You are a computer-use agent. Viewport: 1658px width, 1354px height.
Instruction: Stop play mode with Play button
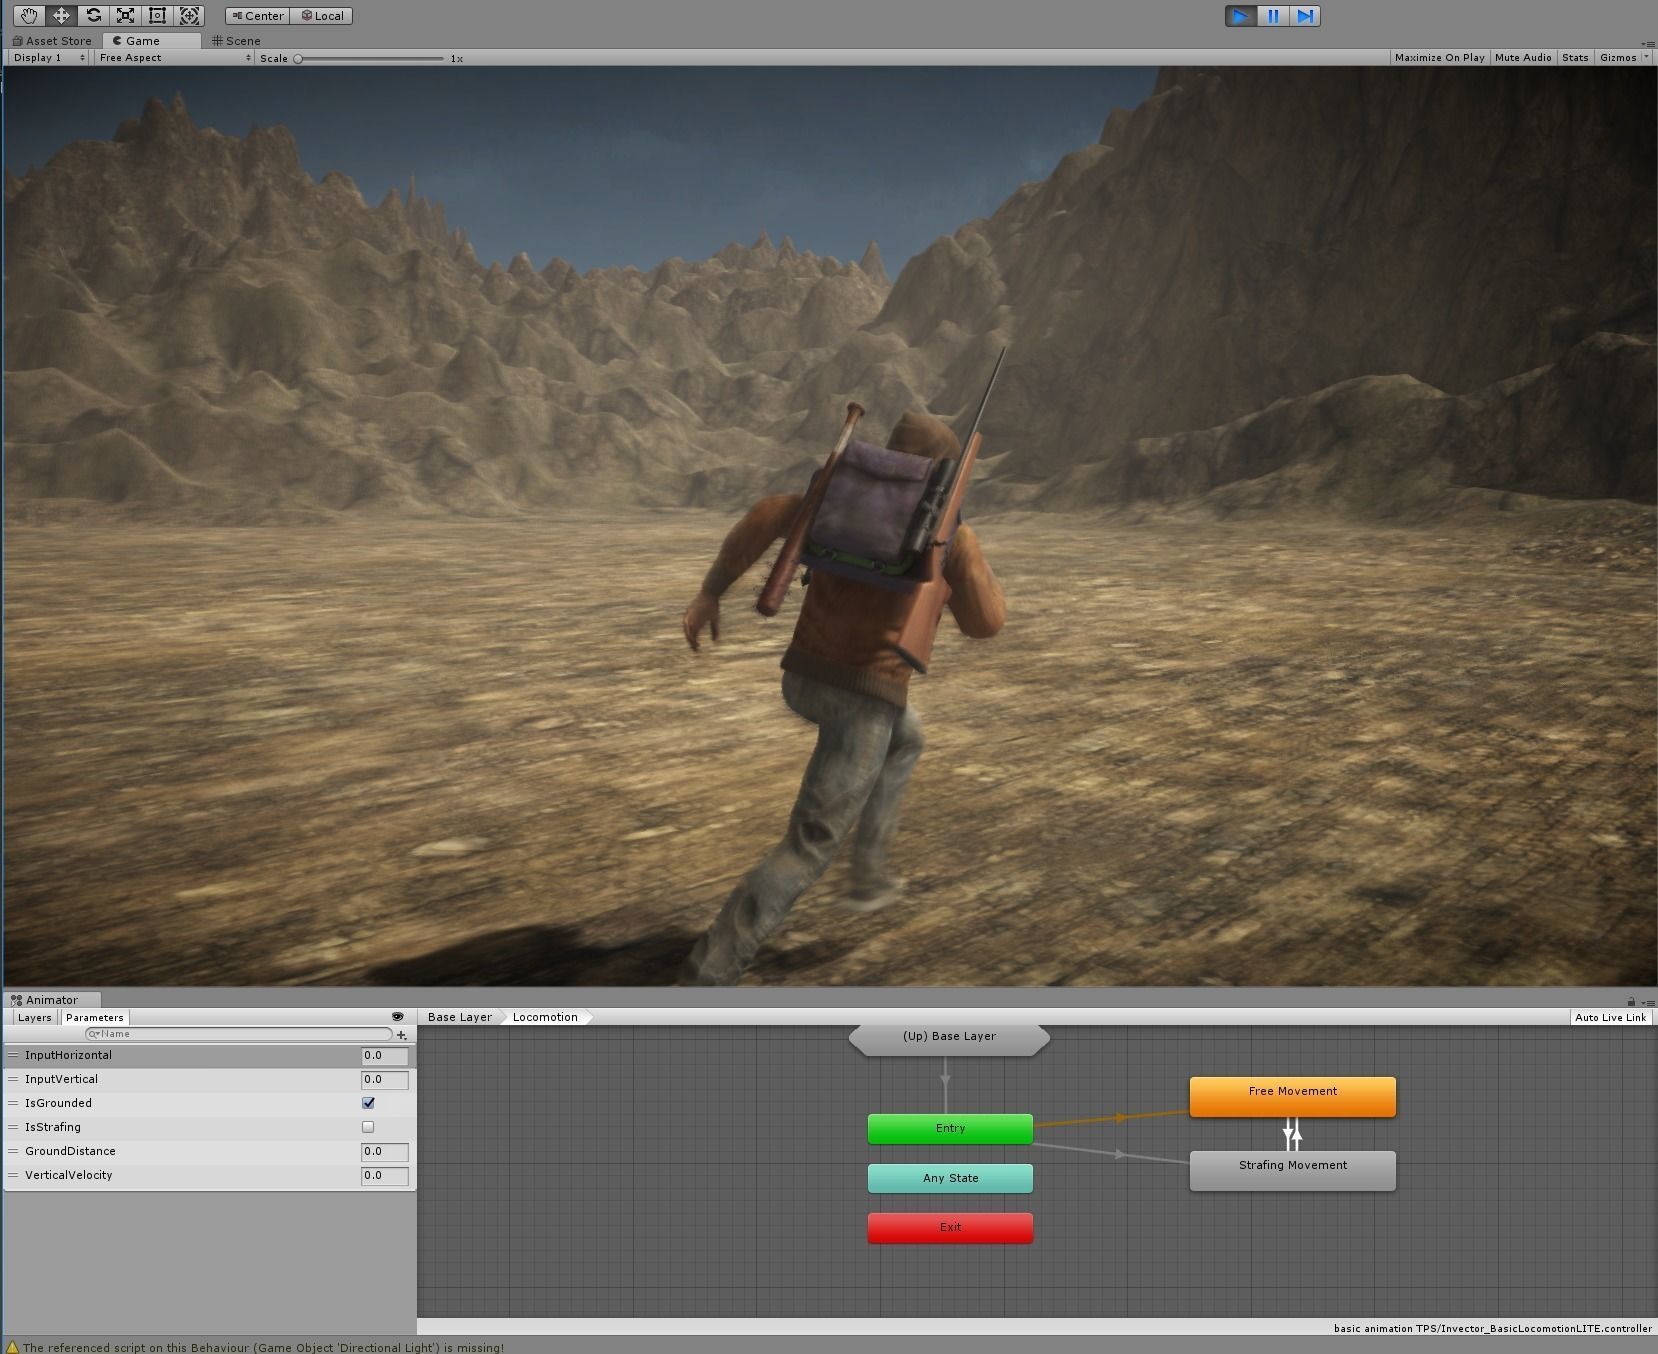click(1240, 16)
